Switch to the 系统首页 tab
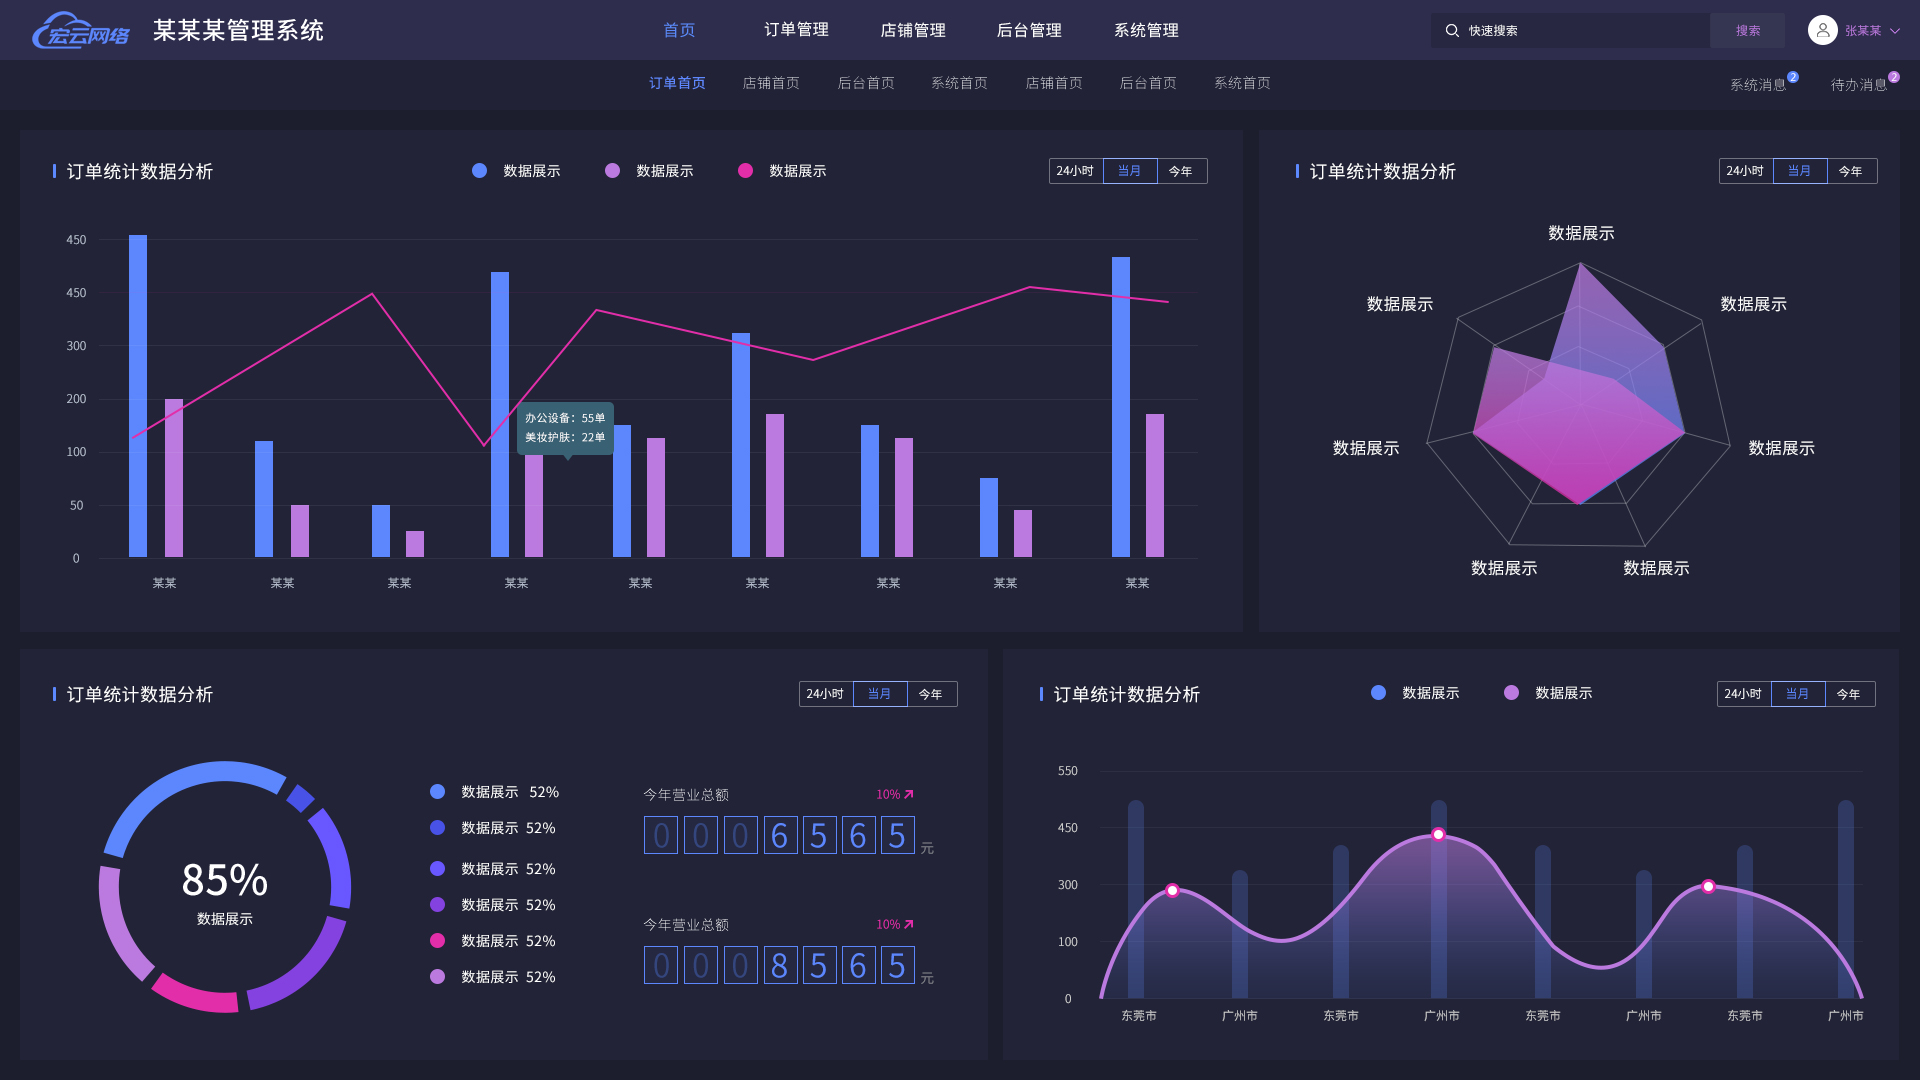 pyautogui.click(x=958, y=83)
